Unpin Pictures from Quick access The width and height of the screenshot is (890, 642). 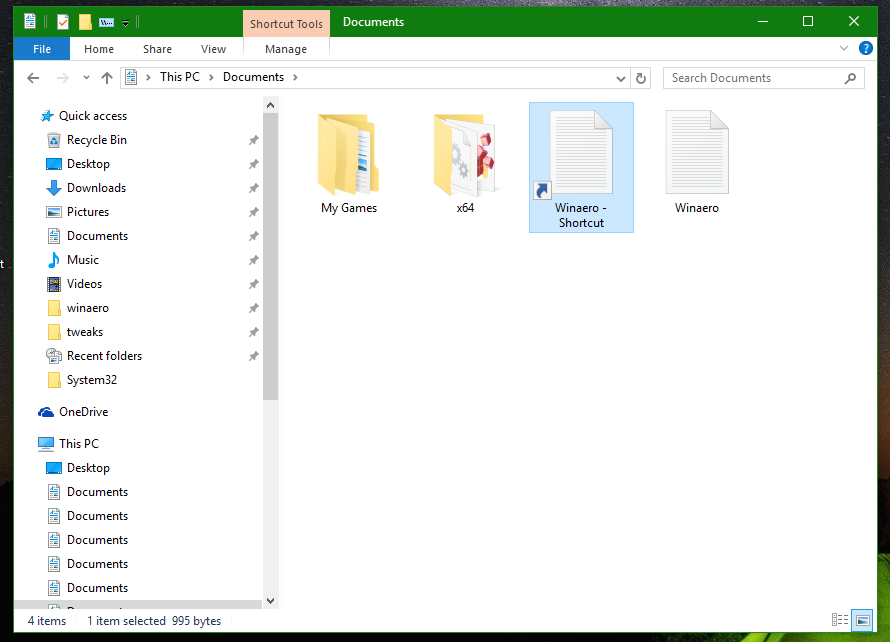254,211
